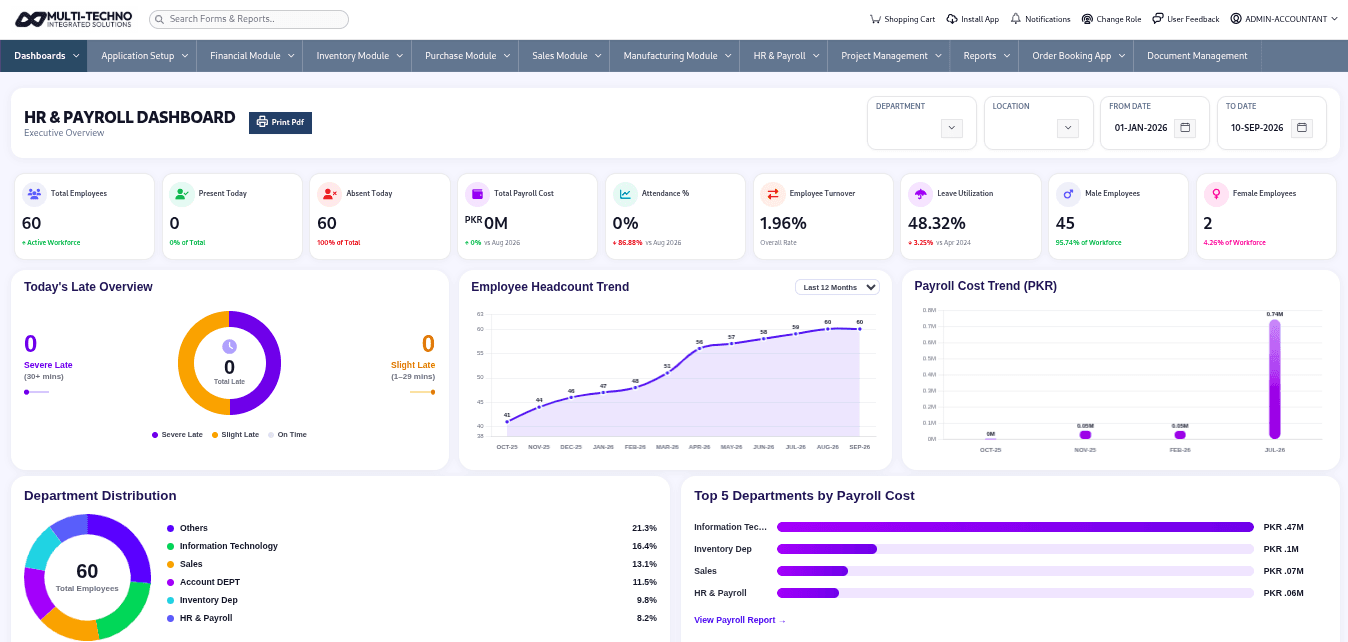Click the Change Role icon
1348x642 pixels.
[1087, 19]
